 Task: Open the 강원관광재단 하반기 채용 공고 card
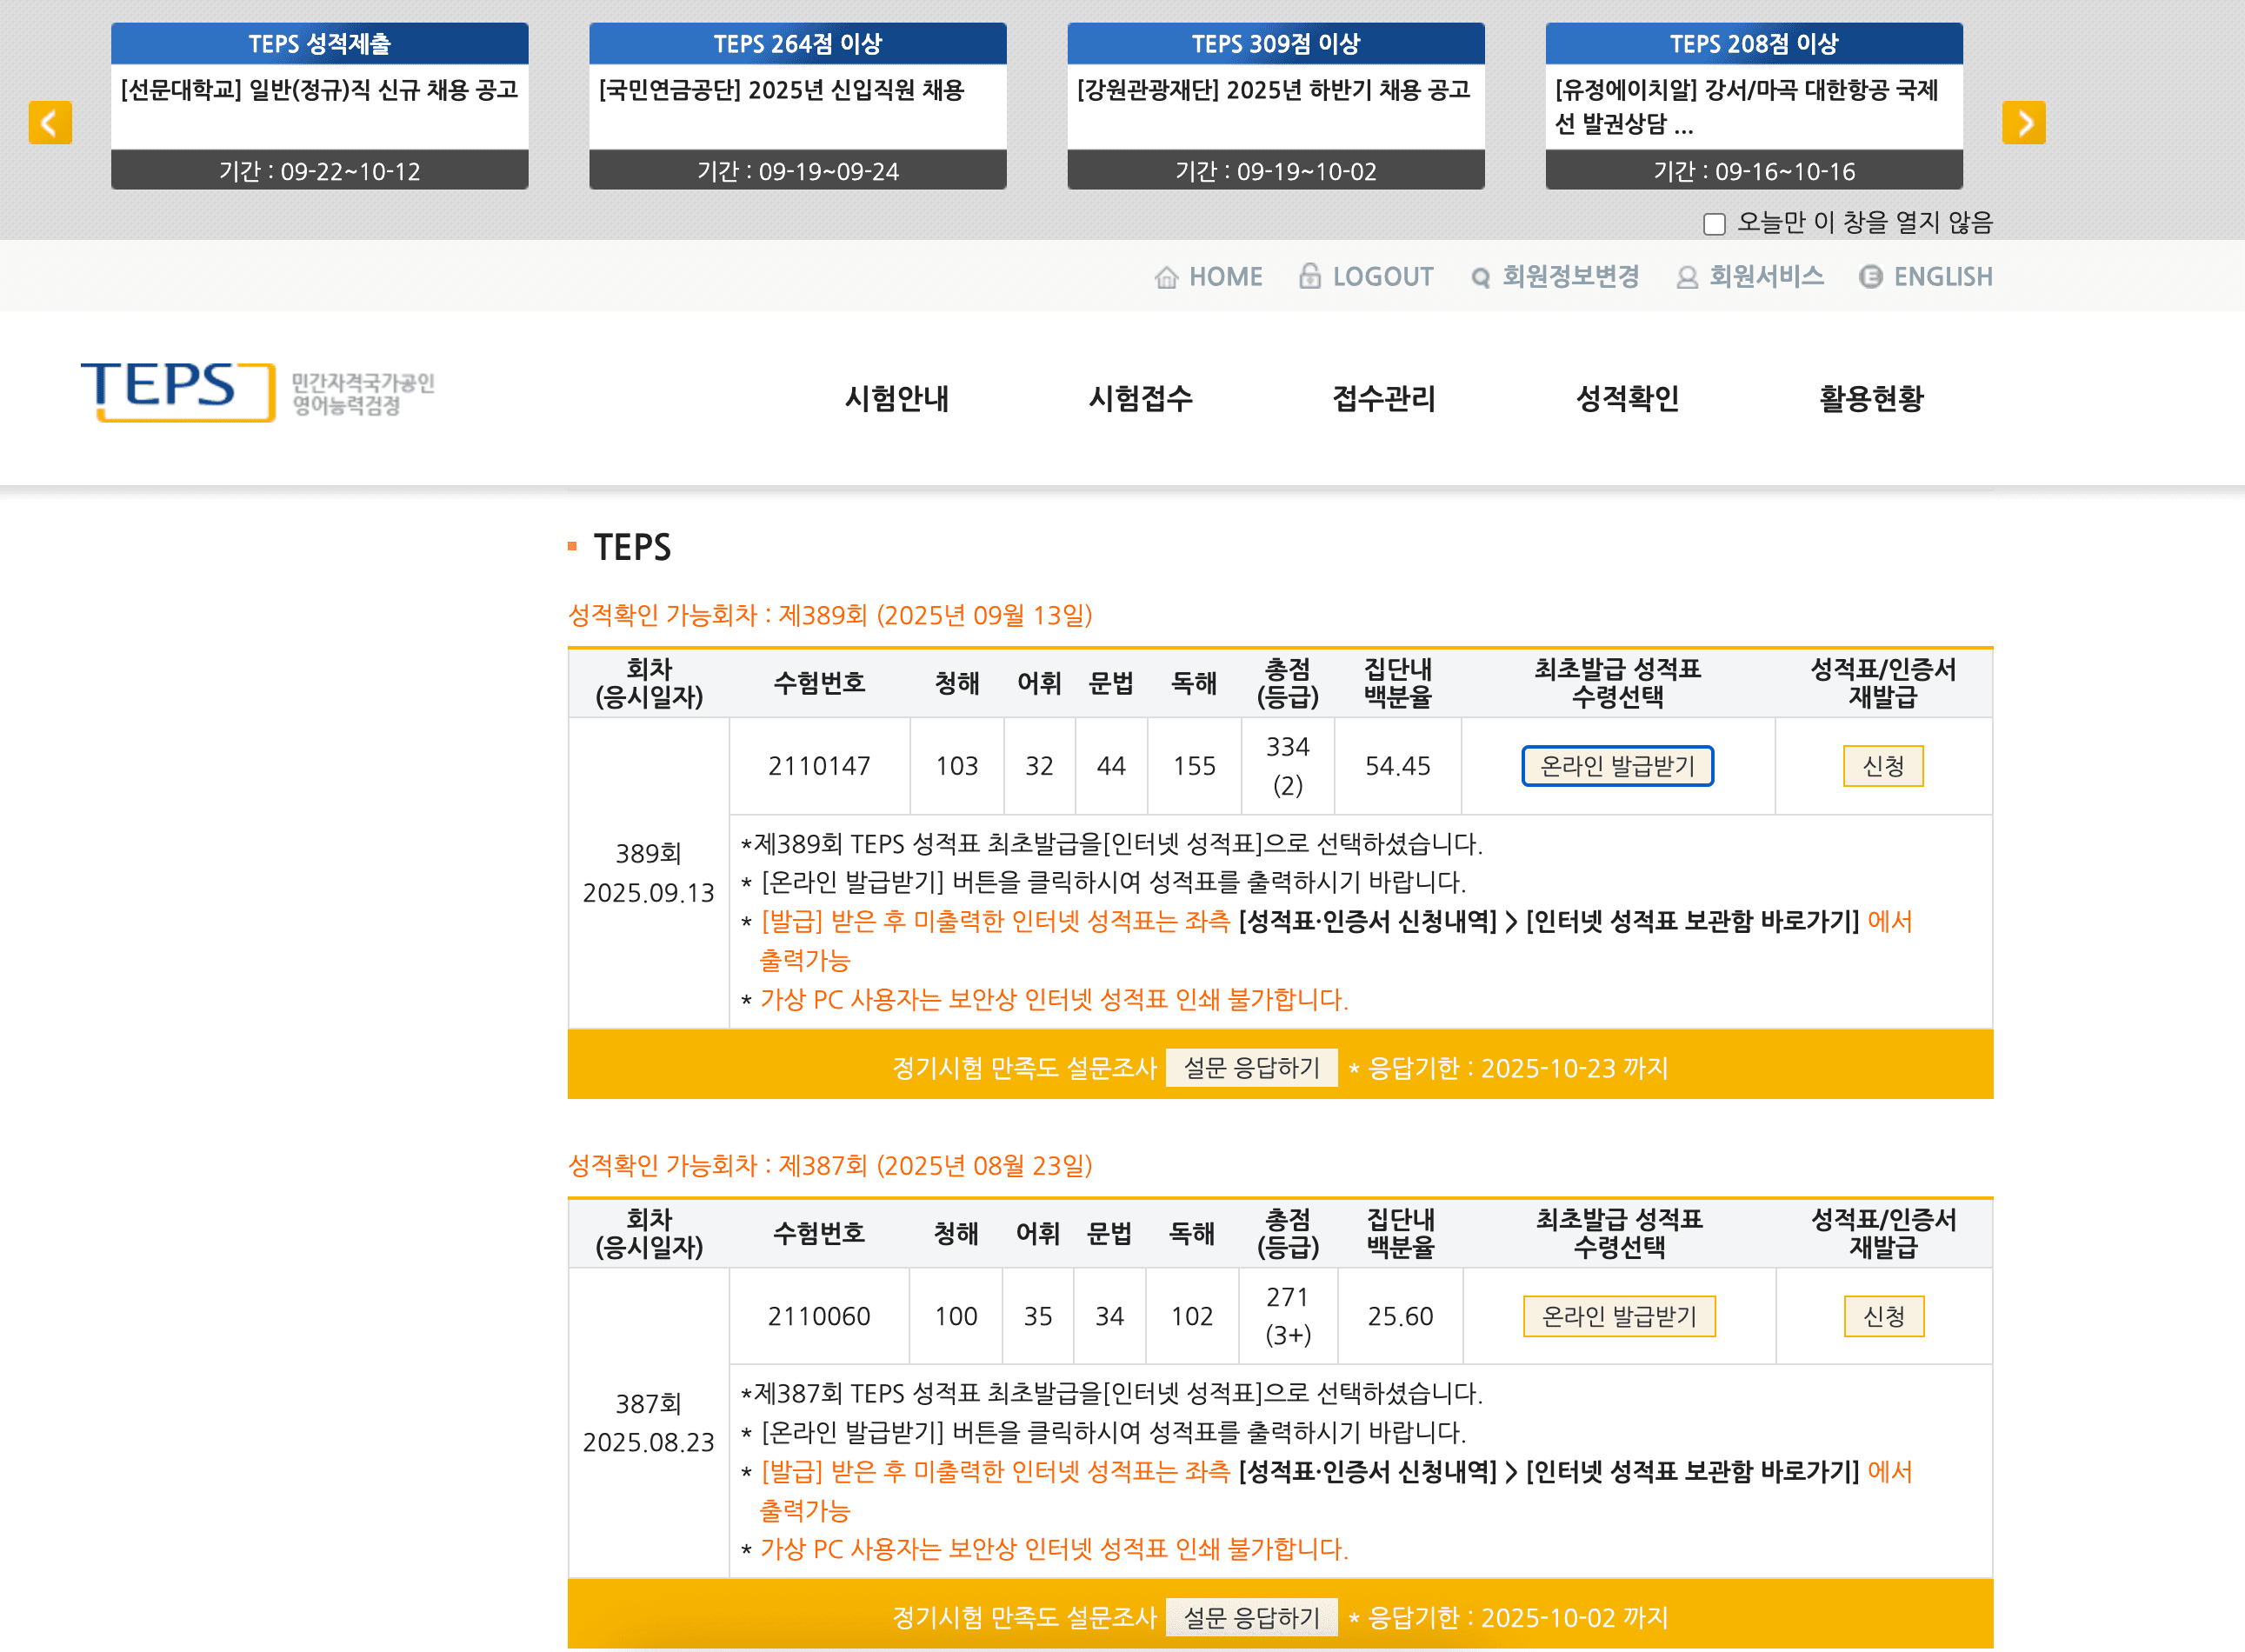point(1276,106)
